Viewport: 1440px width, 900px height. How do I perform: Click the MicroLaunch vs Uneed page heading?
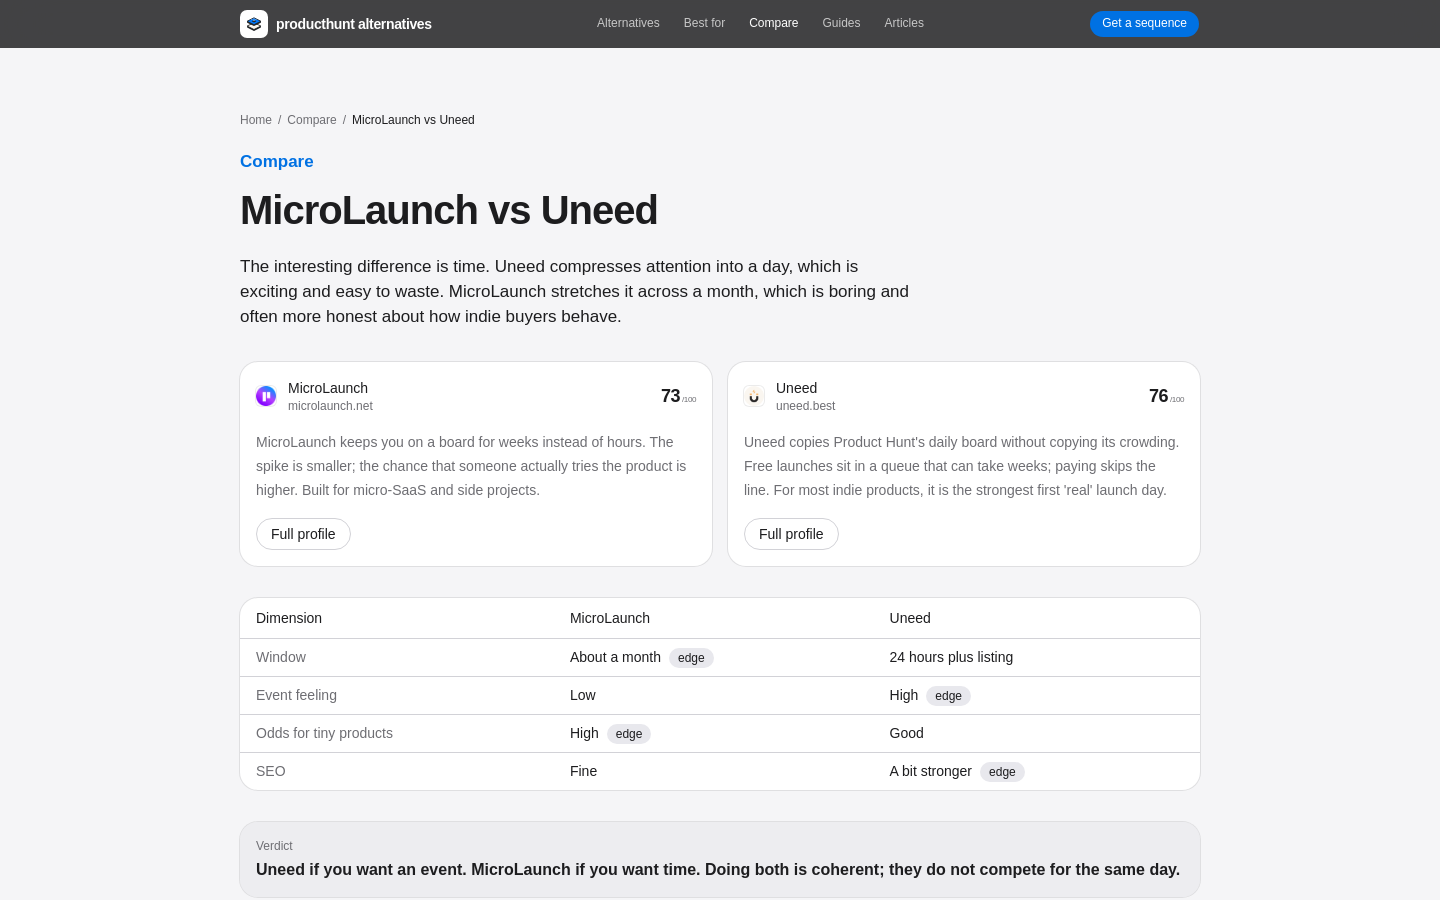click(x=449, y=210)
